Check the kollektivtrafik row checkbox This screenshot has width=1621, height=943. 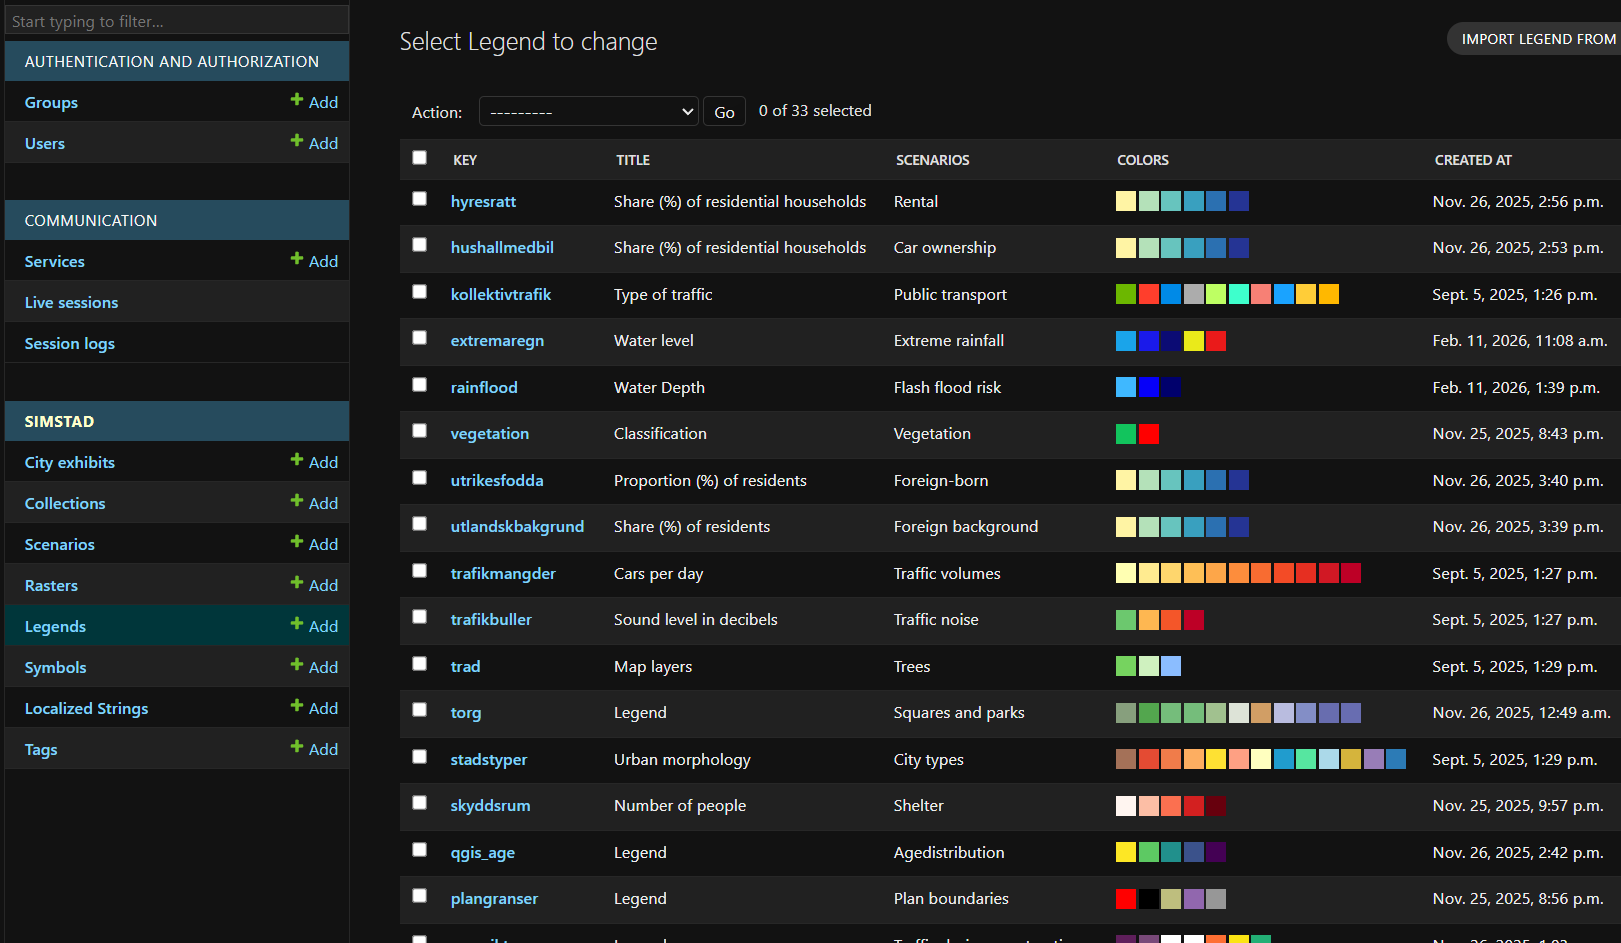click(x=419, y=291)
